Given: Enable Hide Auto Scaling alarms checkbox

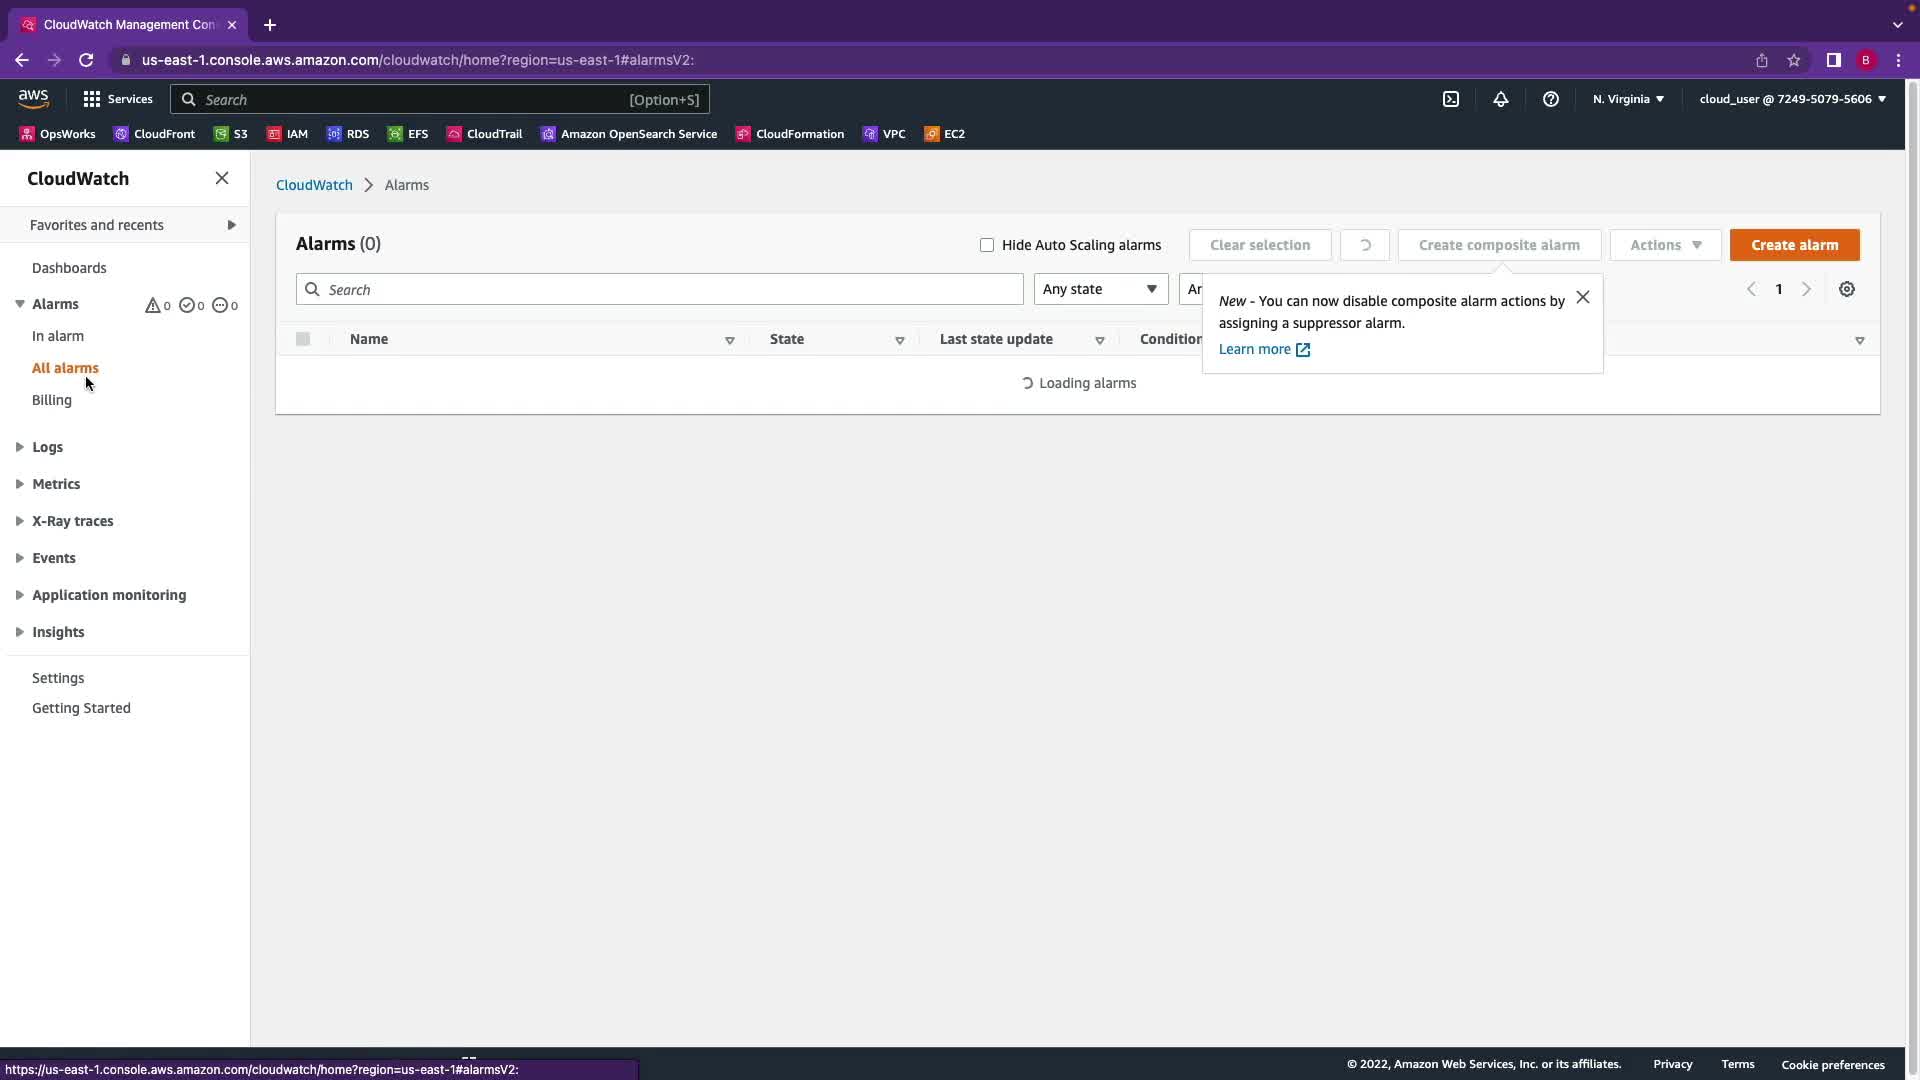Looking at the screenshot, I should pos(987,245).
